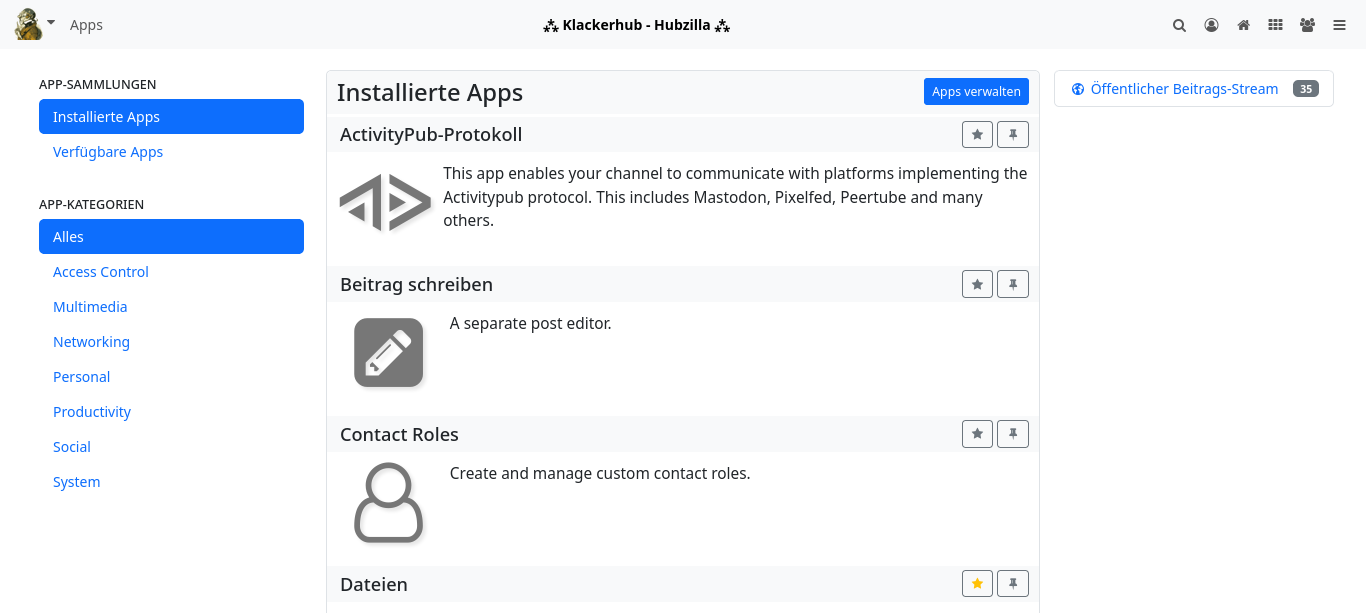Viewport: 1366px width, 613px height.
Task: Open the hamburger menu in the navbar
Action: tap(1339, 25)
